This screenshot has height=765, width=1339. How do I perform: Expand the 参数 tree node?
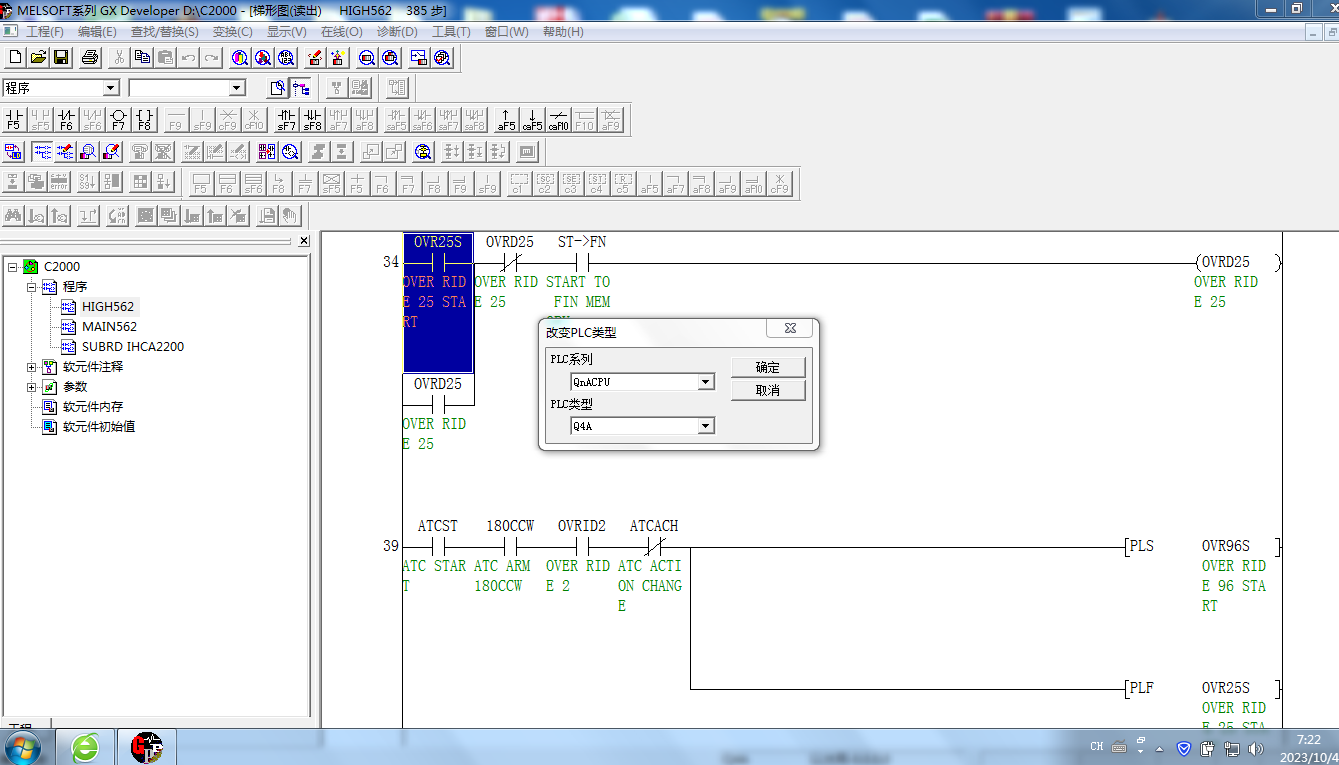[32, 387]
